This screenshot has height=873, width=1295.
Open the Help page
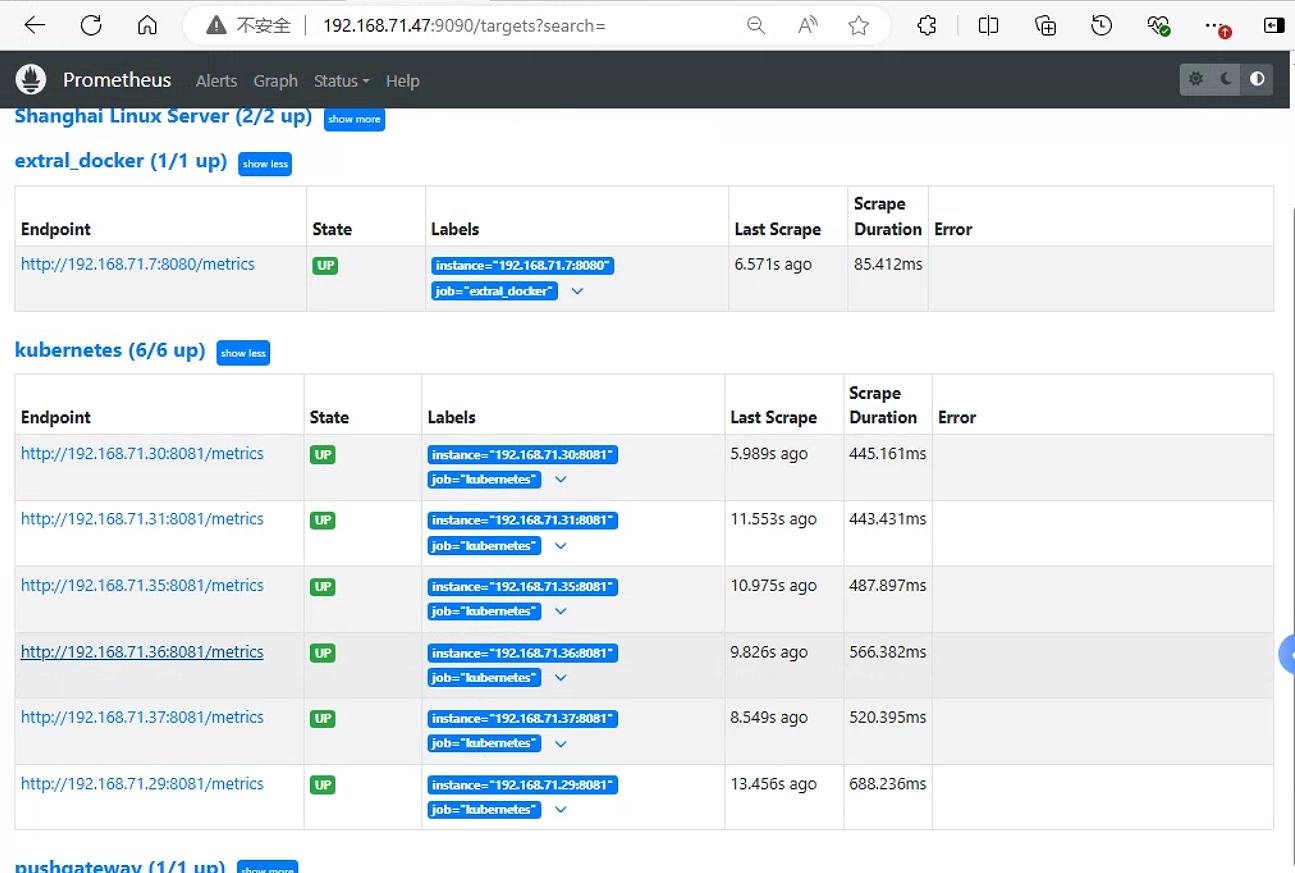click(x=402, y=81)
